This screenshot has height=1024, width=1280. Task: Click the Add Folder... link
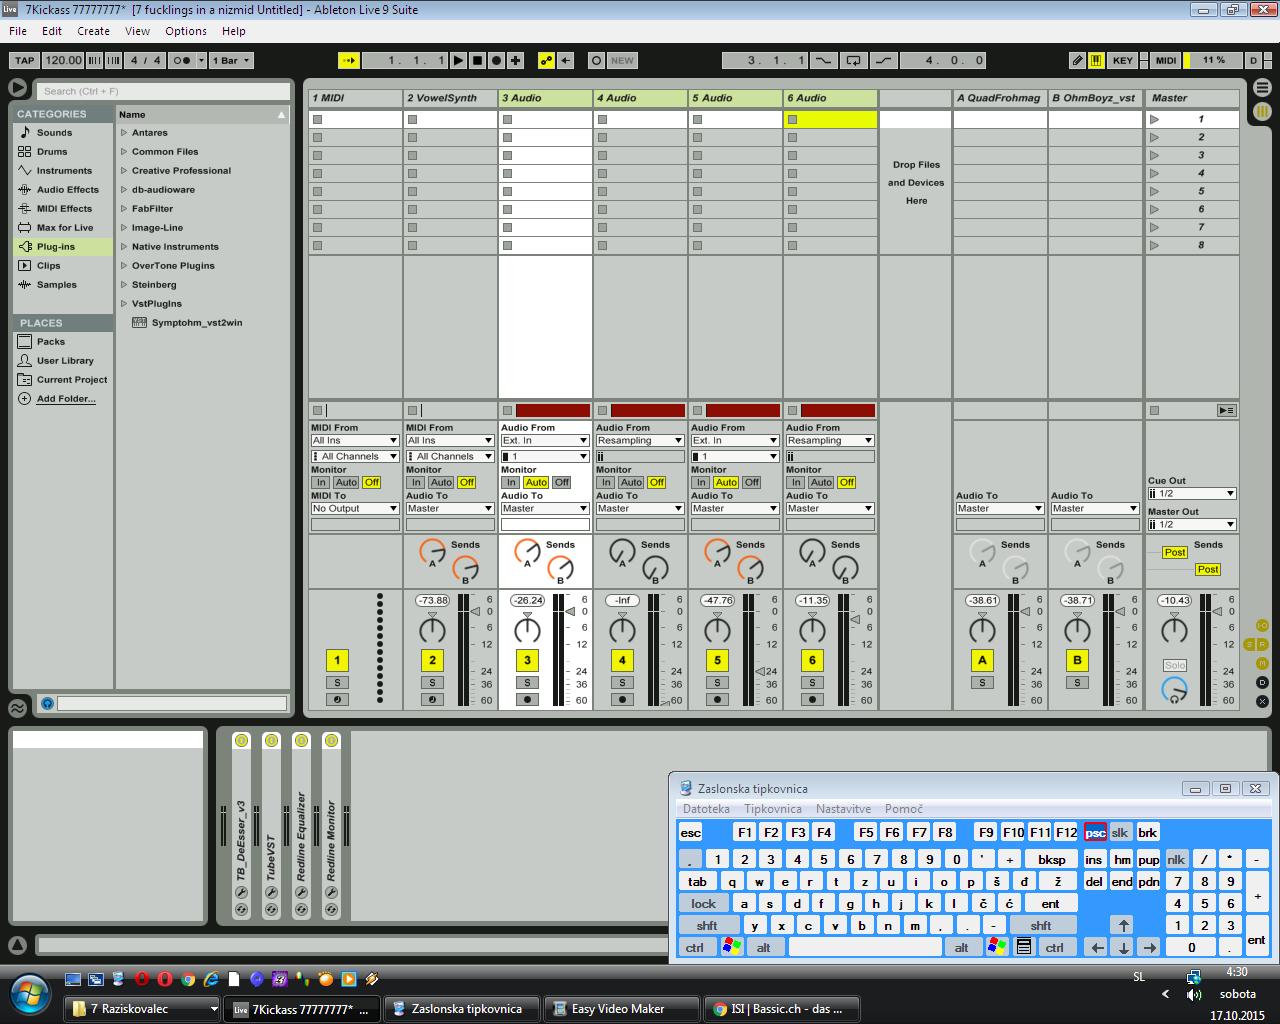66,398
